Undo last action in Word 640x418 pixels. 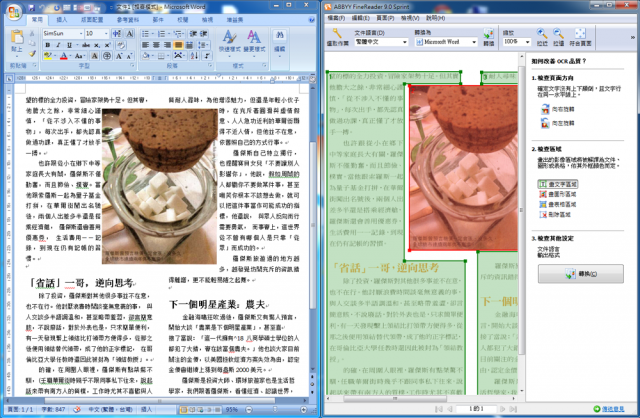point(42,8)
